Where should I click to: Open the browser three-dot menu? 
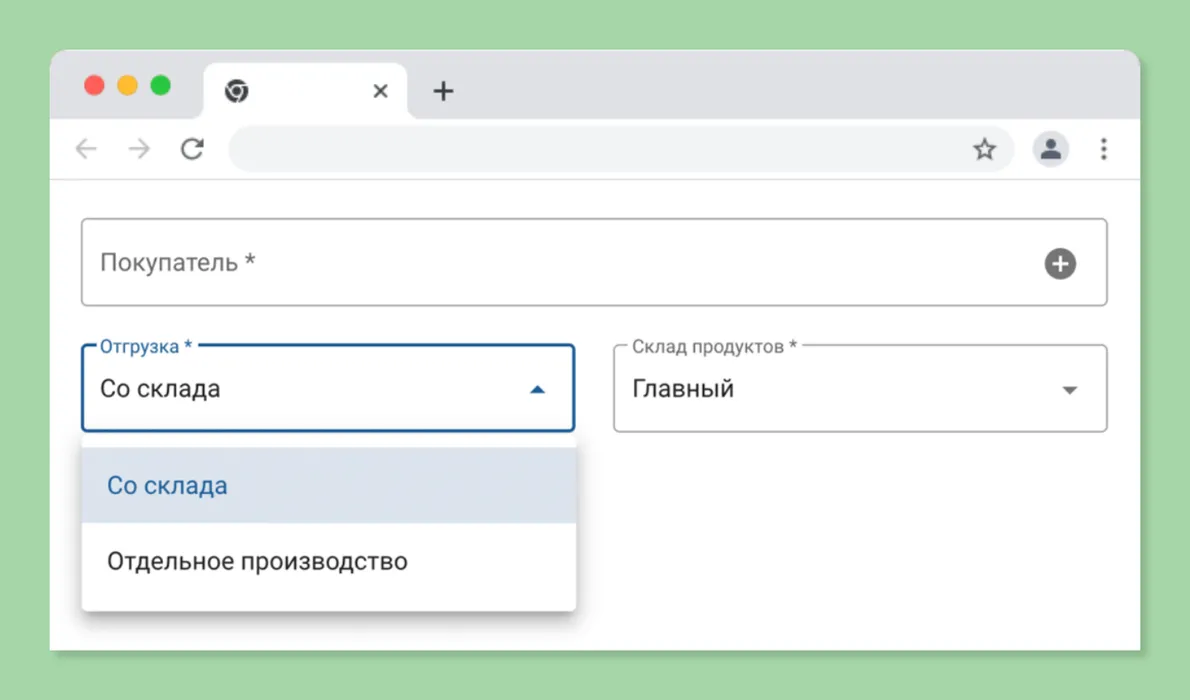pos(1103,149)
